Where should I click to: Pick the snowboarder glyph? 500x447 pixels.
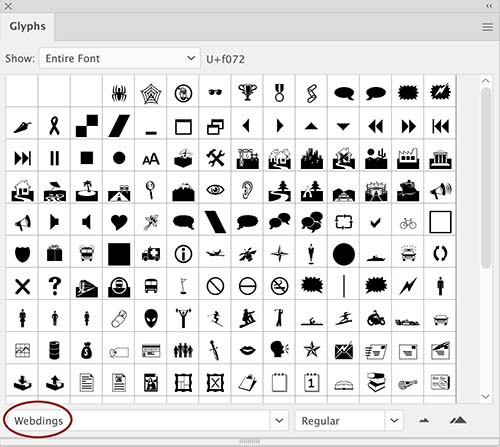(x=247, y=318)
